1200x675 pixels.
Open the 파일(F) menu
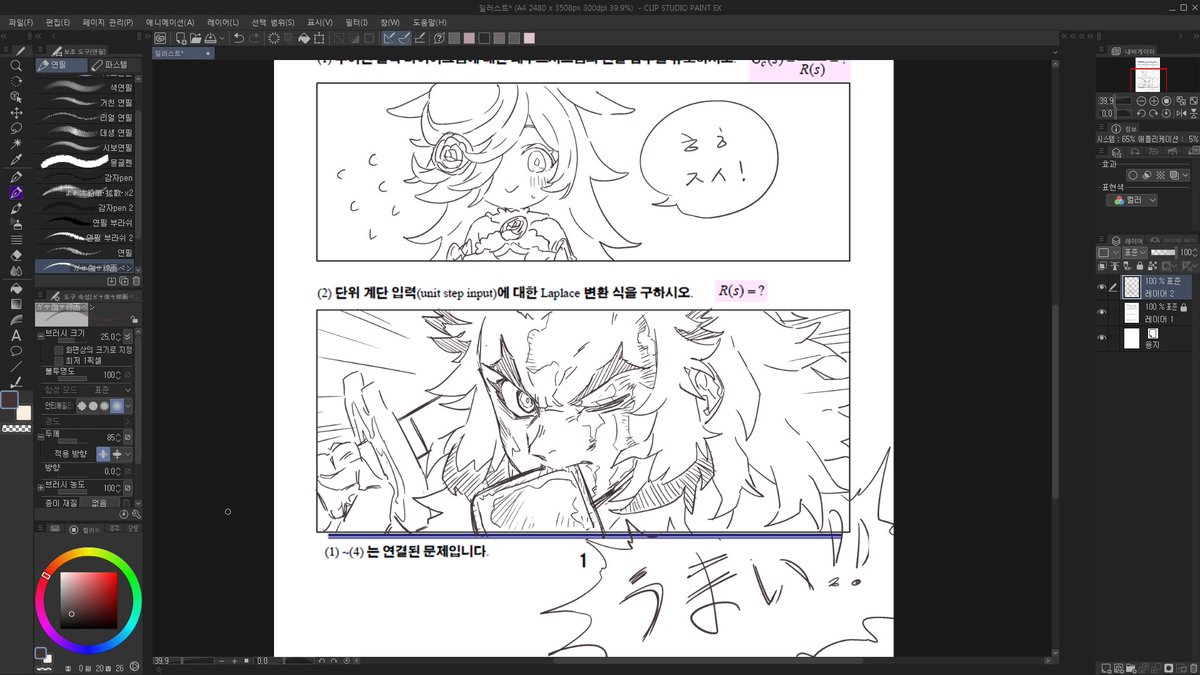pos(20,22)
